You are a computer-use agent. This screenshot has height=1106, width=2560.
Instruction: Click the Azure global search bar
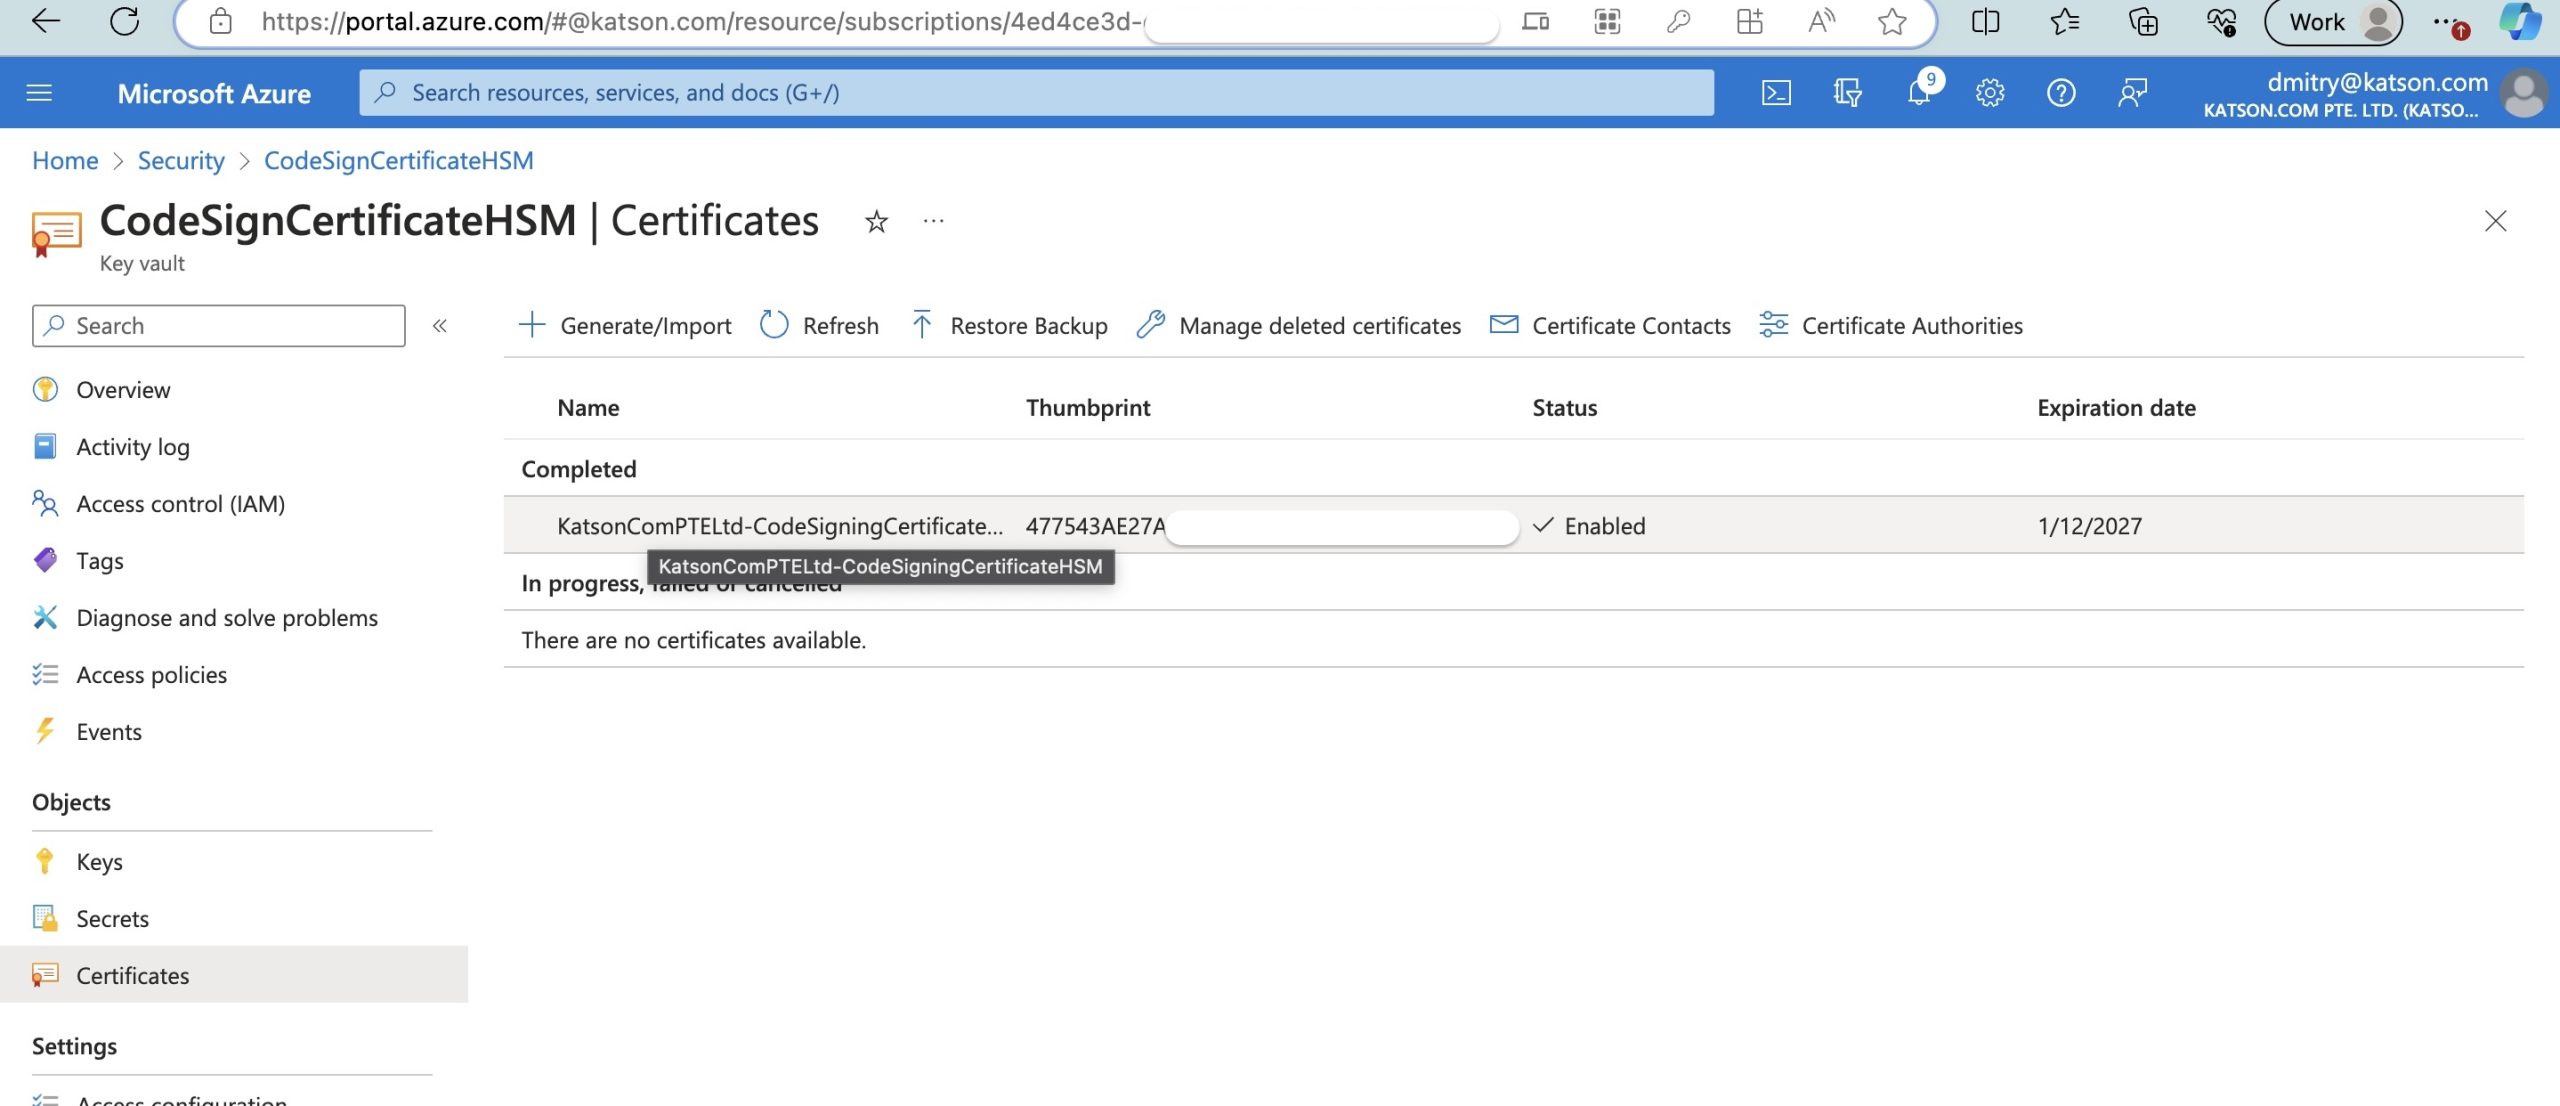1036,93
